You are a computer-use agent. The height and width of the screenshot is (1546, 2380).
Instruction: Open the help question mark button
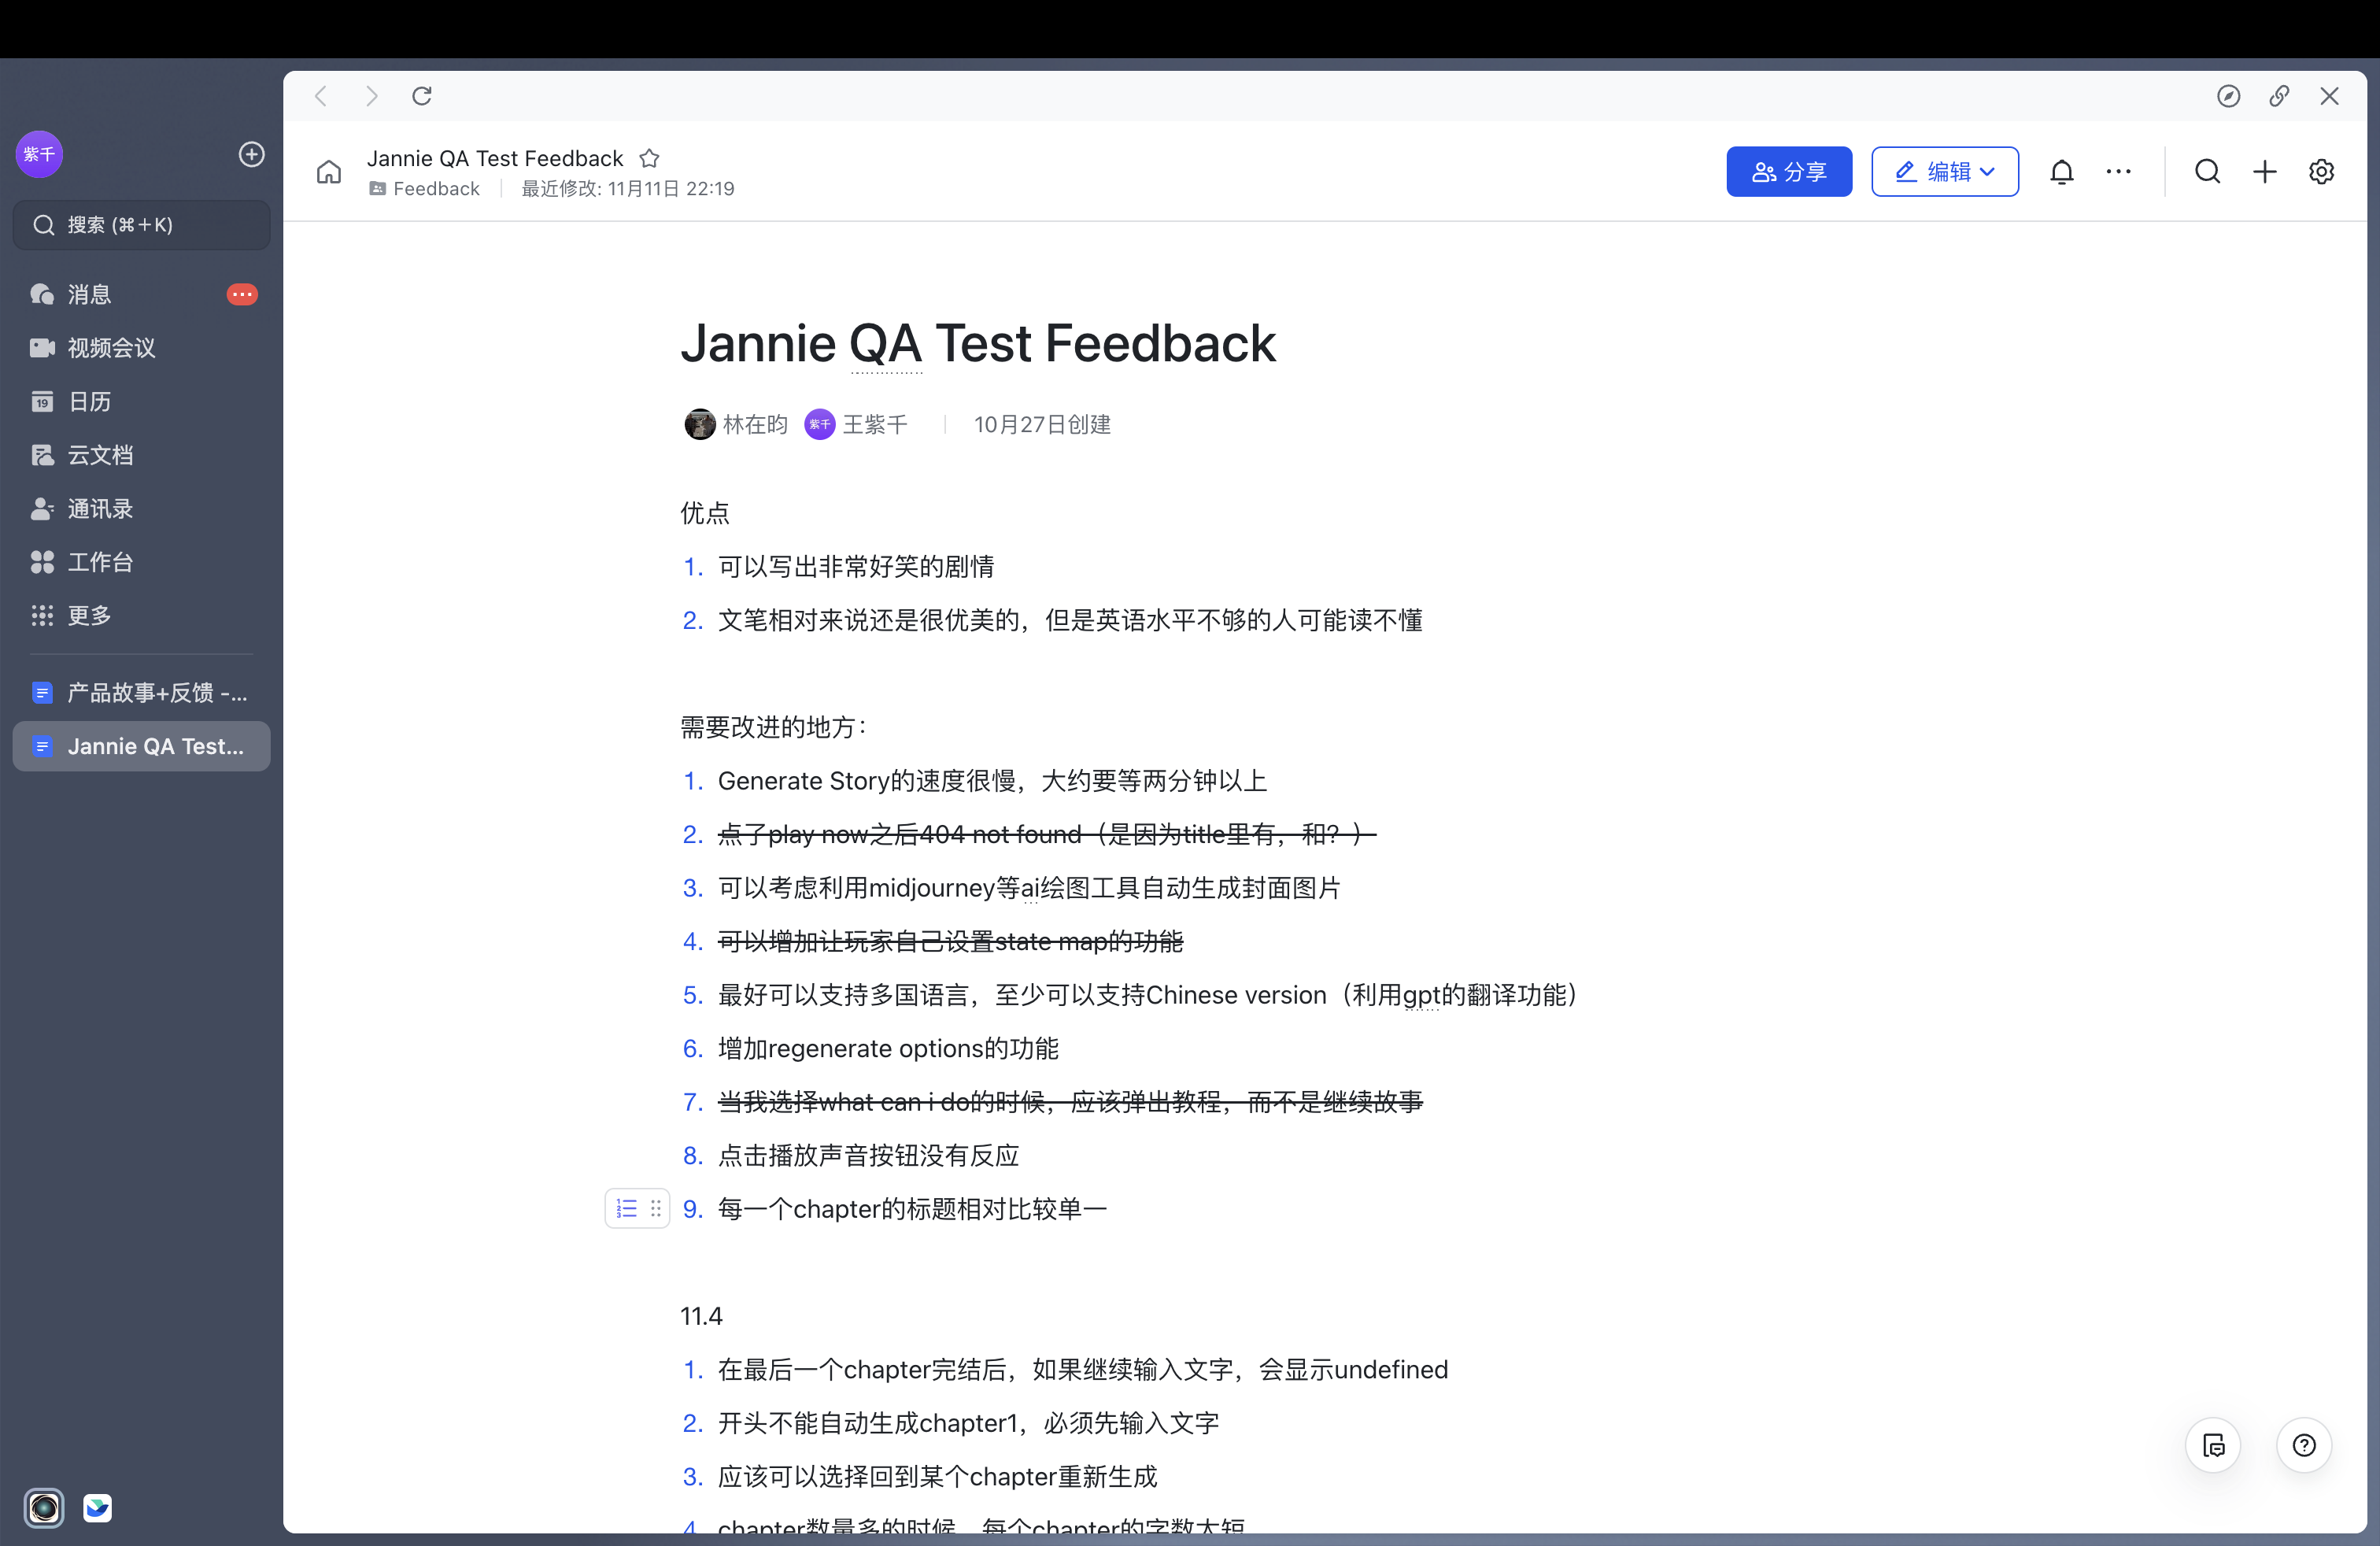pos(2304,1445)
